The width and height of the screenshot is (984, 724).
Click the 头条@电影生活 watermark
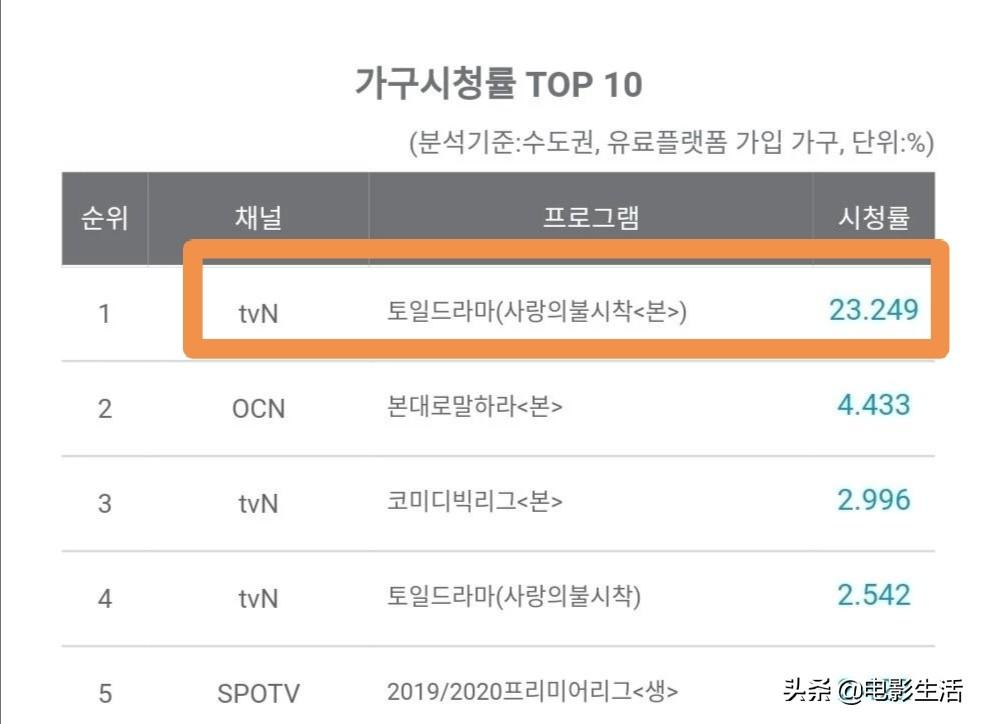click(x=873, y=690)
